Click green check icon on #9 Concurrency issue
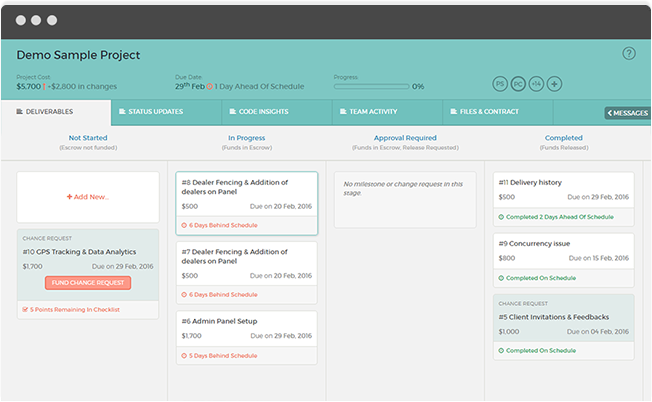 point(501,278)
